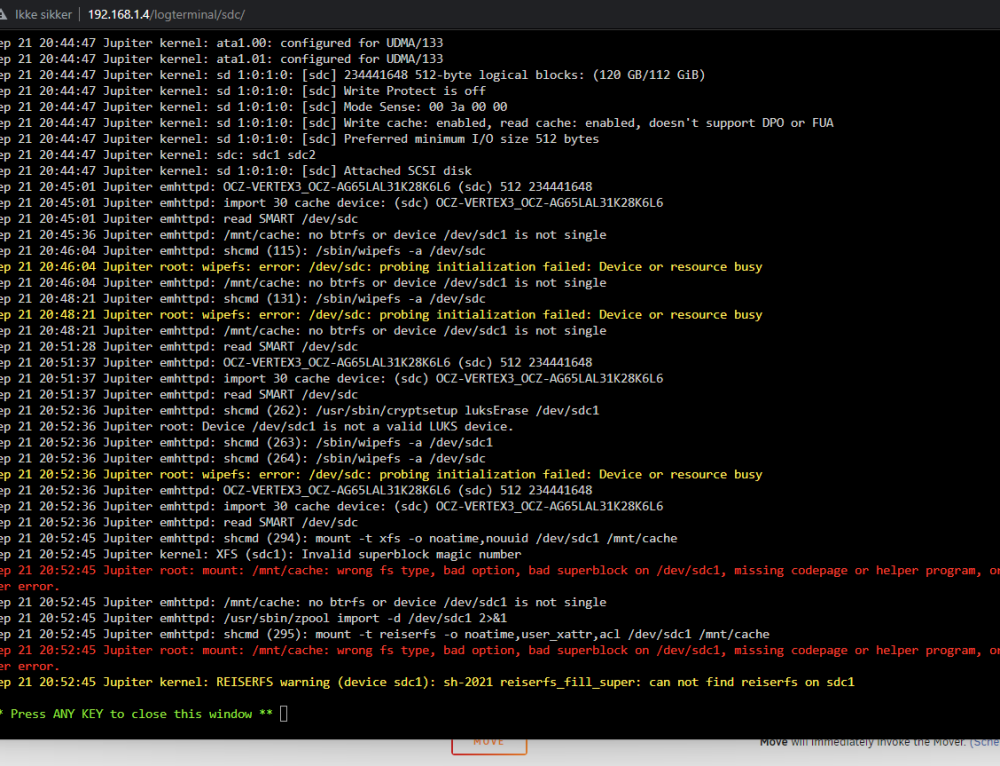Image resolution: width=1000 pixels, height=766 pixels.
Task: Click the 'ata1.00: configured for UDMA/133' log line
Action: [x=221, y=43]
